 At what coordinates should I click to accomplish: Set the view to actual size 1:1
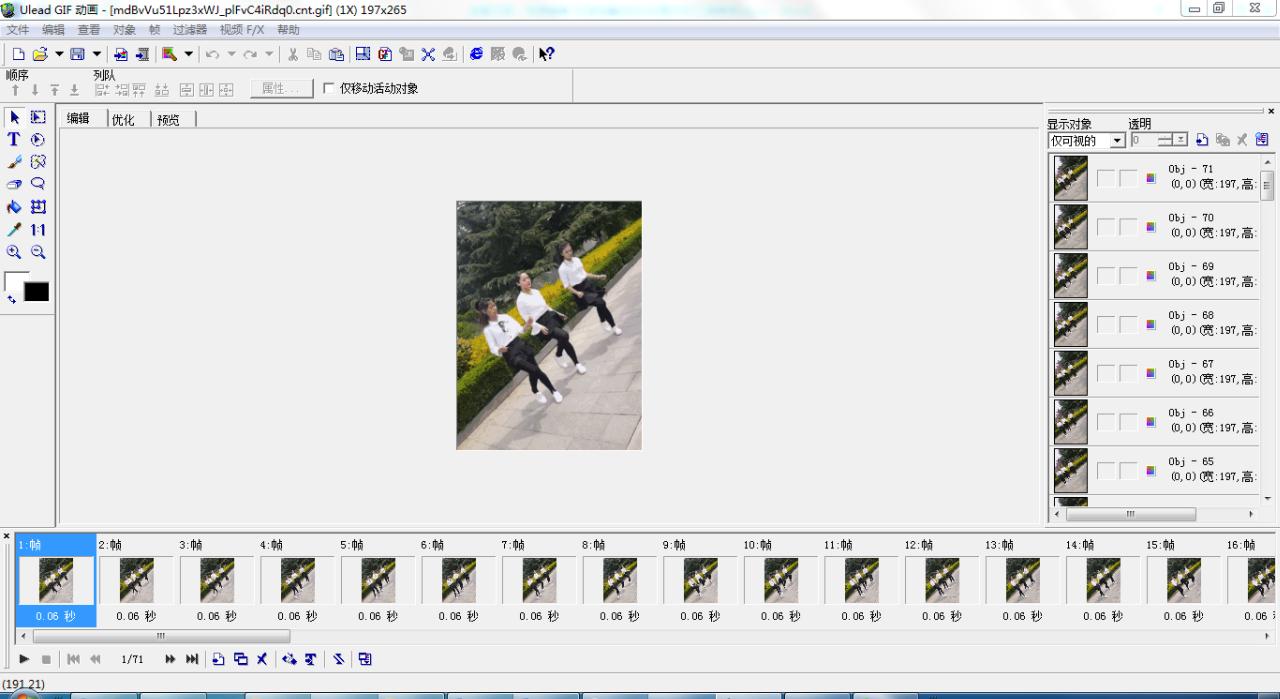(38, 230)
